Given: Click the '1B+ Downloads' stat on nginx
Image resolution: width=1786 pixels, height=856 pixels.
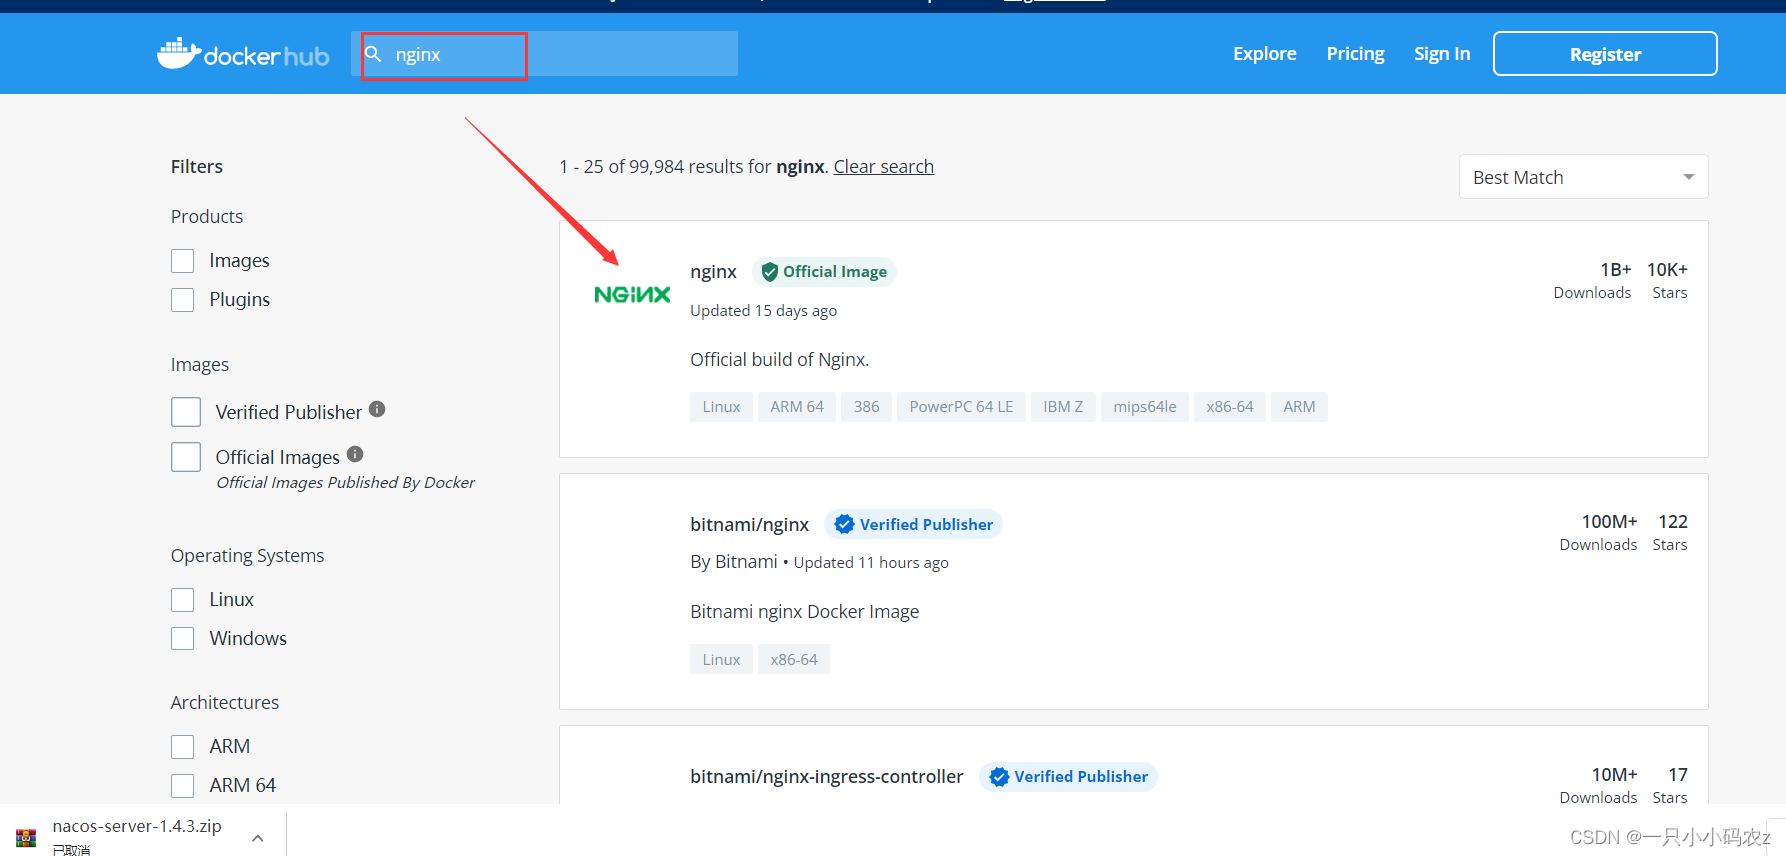Looking at the screenshot, I should coord(1593,281).
